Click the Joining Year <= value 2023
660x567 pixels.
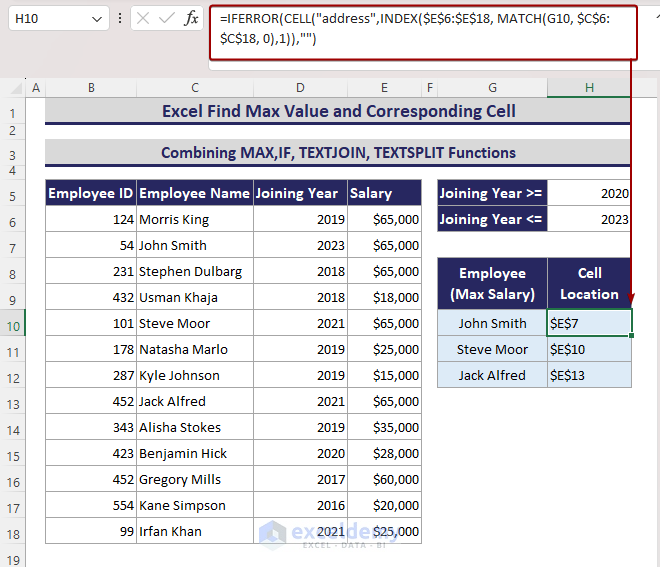point(589,219)
